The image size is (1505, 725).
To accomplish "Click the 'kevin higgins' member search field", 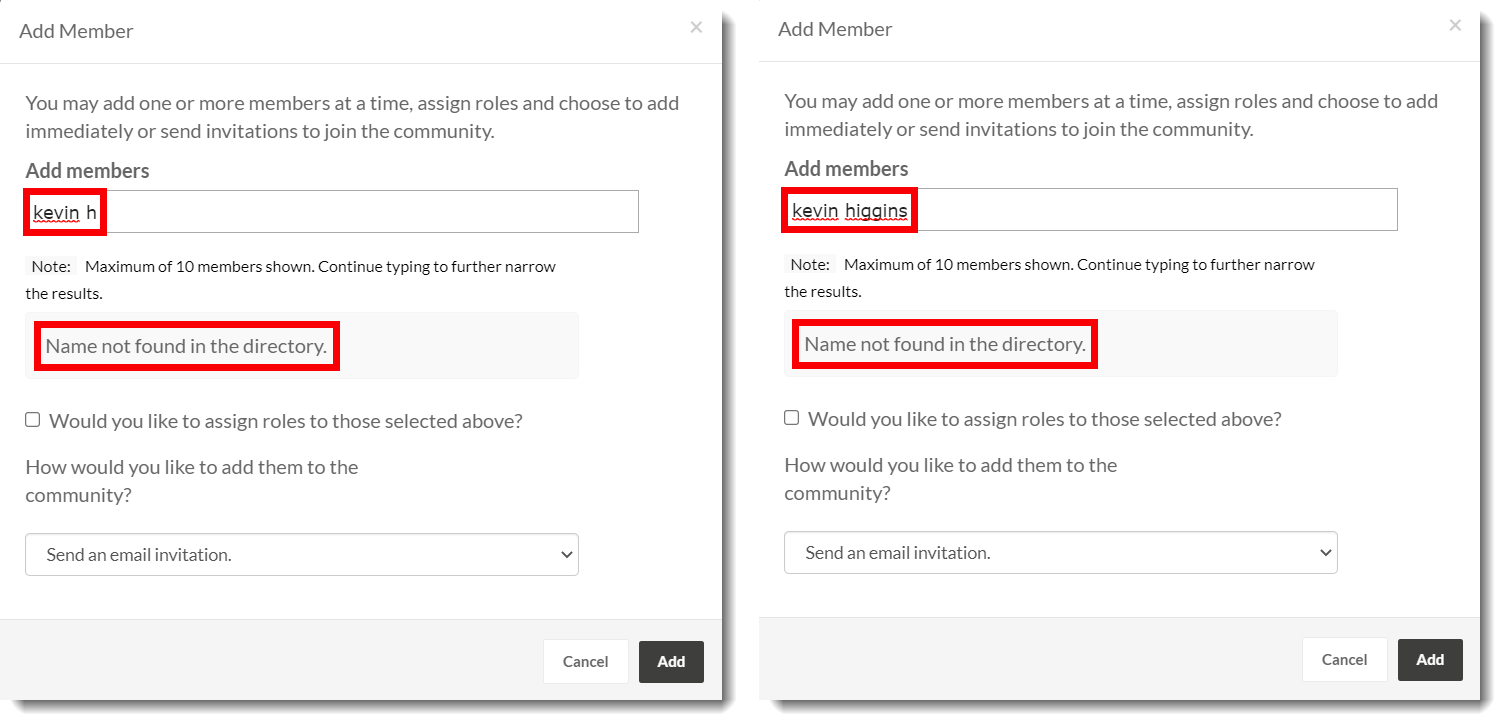I will click(1091, 210).
